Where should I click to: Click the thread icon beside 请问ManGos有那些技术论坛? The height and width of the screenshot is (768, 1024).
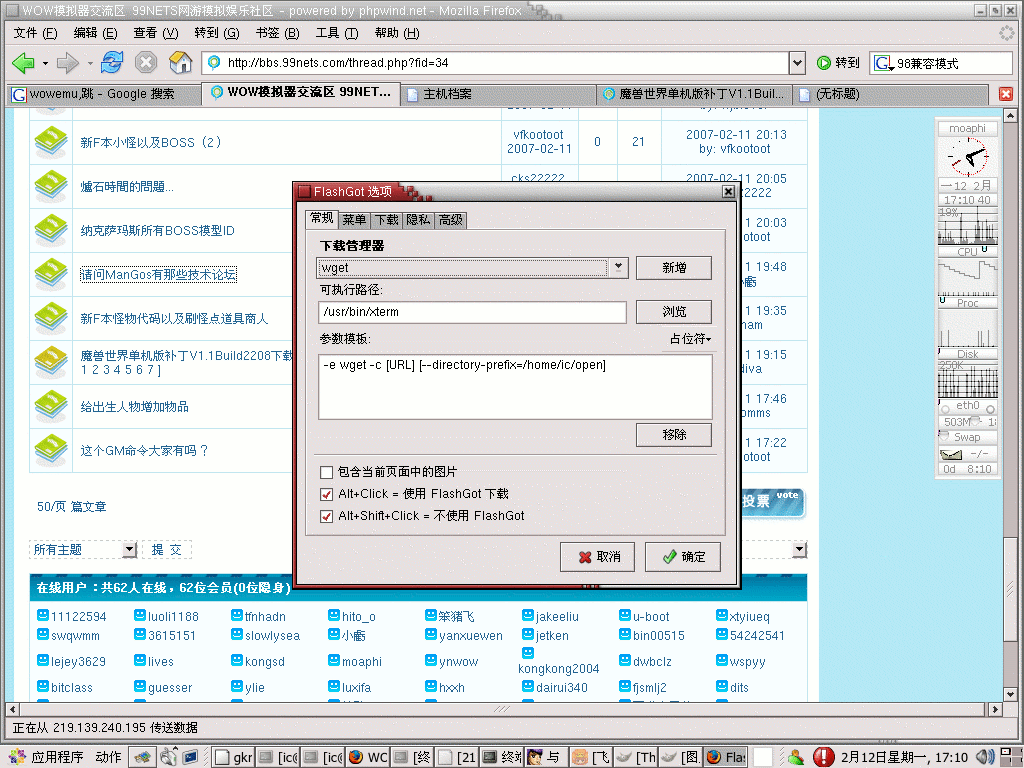tap(51, 274)
